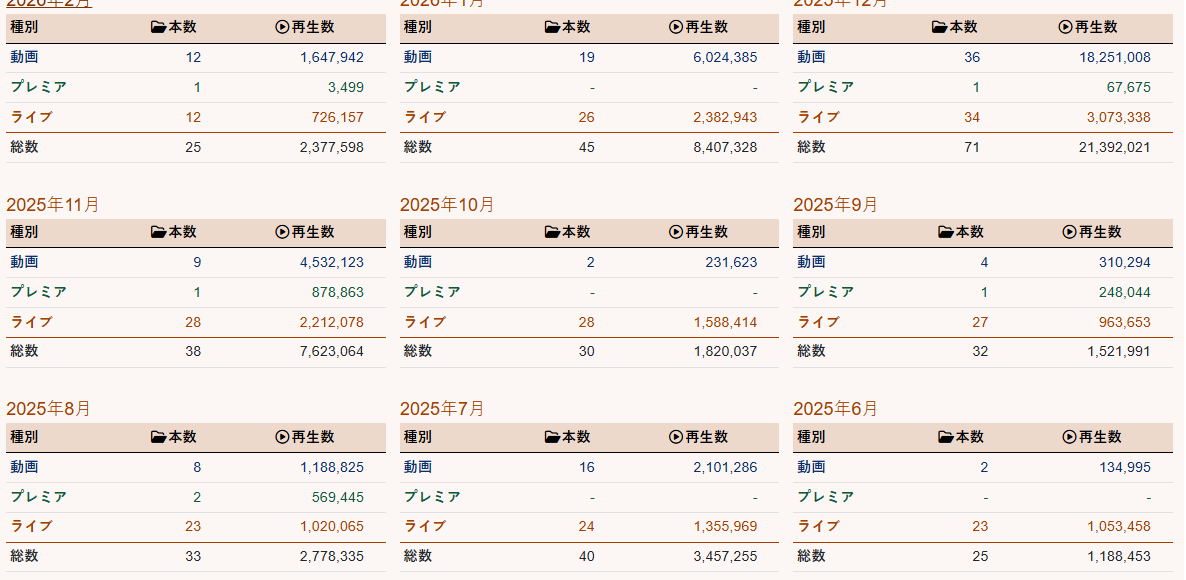Viewport: 1186px width, 580px height.
Task: Click the premiere views value 569,445
Action: click(337, 497)
